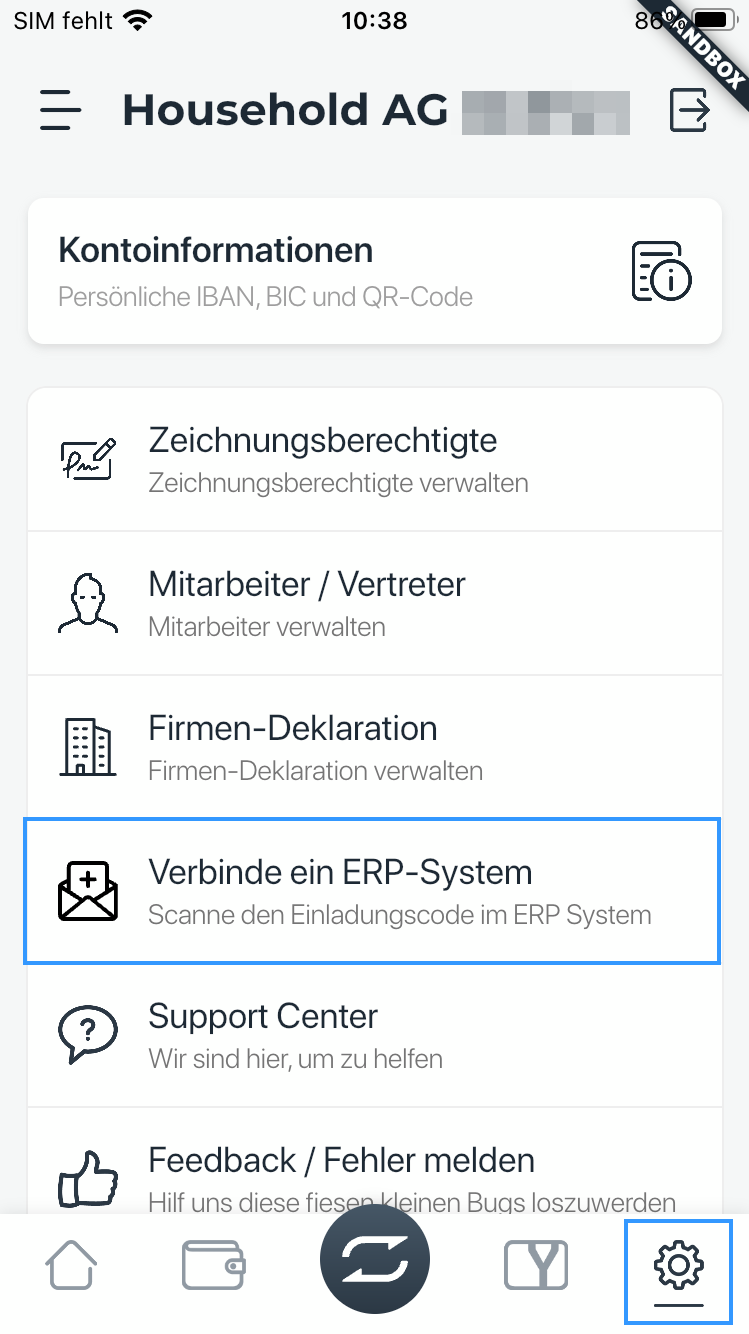Open the hamburger side menu
This screenshot has width=749, height=1334.
60,110
